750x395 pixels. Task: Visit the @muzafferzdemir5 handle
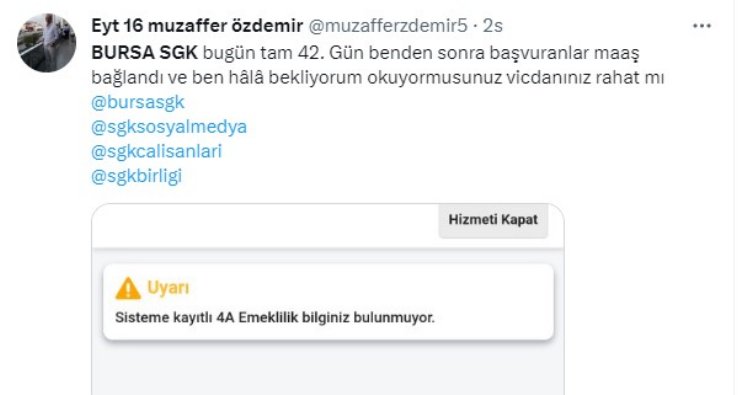[x=387, y=26]
